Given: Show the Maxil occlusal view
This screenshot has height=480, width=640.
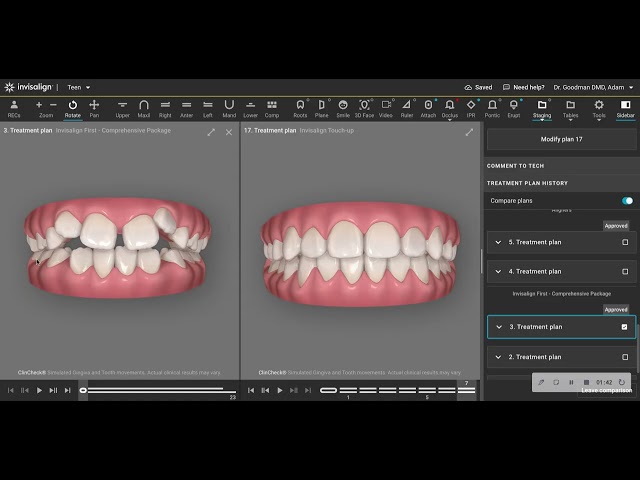Looking at the screenshot, I should pyautogui.click(x=144, y=109).
